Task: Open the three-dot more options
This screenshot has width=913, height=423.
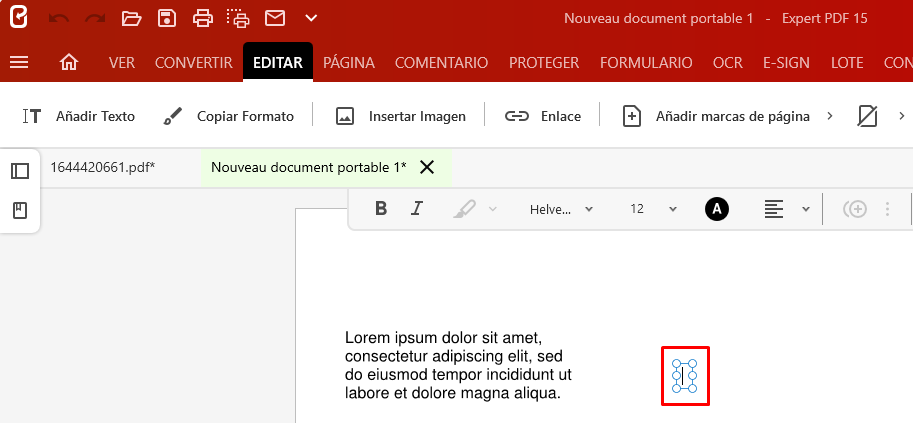Action: pos(887,209)
